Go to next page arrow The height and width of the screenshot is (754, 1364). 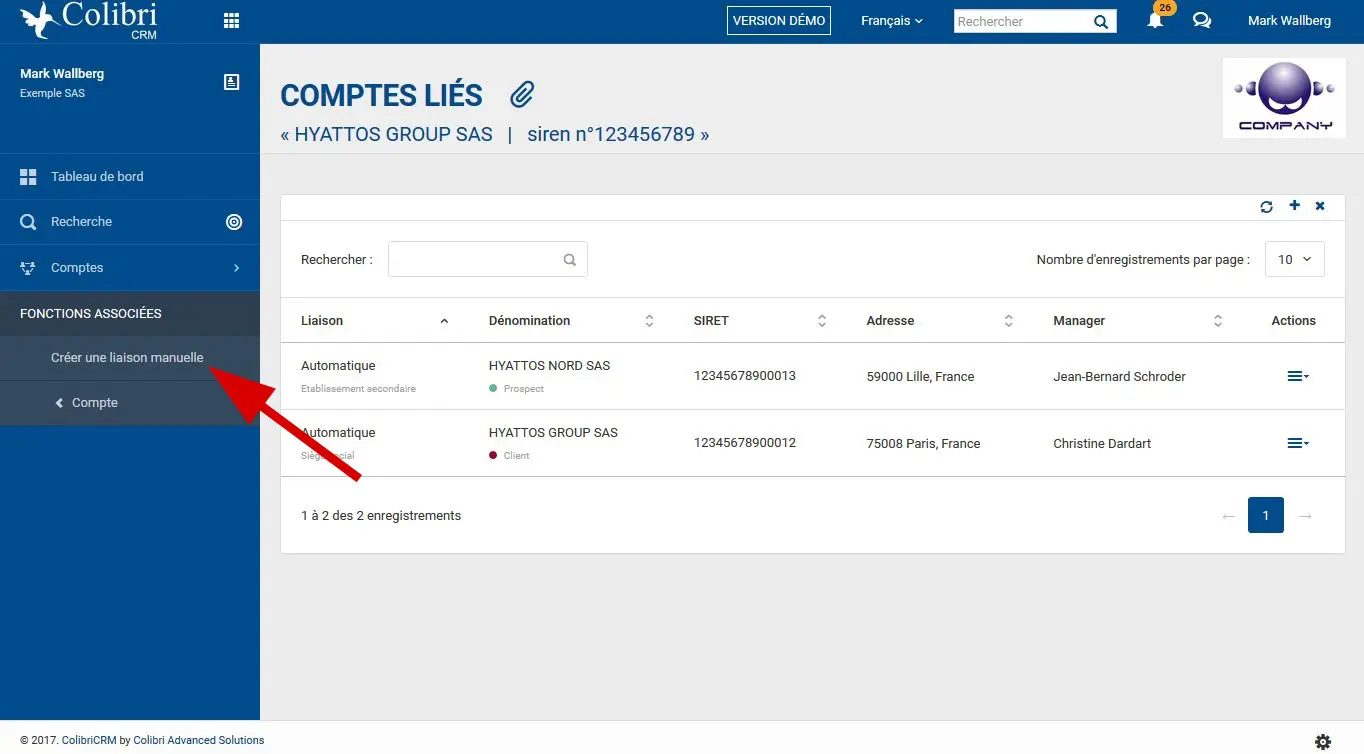tap(1304, 516)
